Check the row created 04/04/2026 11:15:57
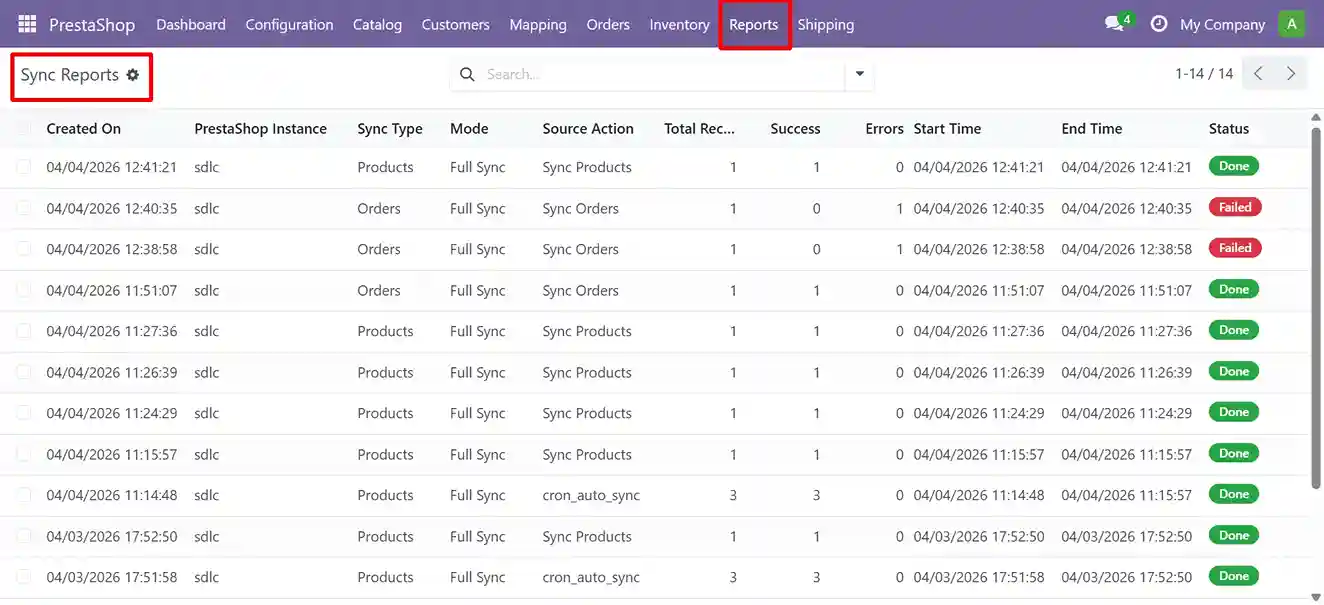 (23, 454)
